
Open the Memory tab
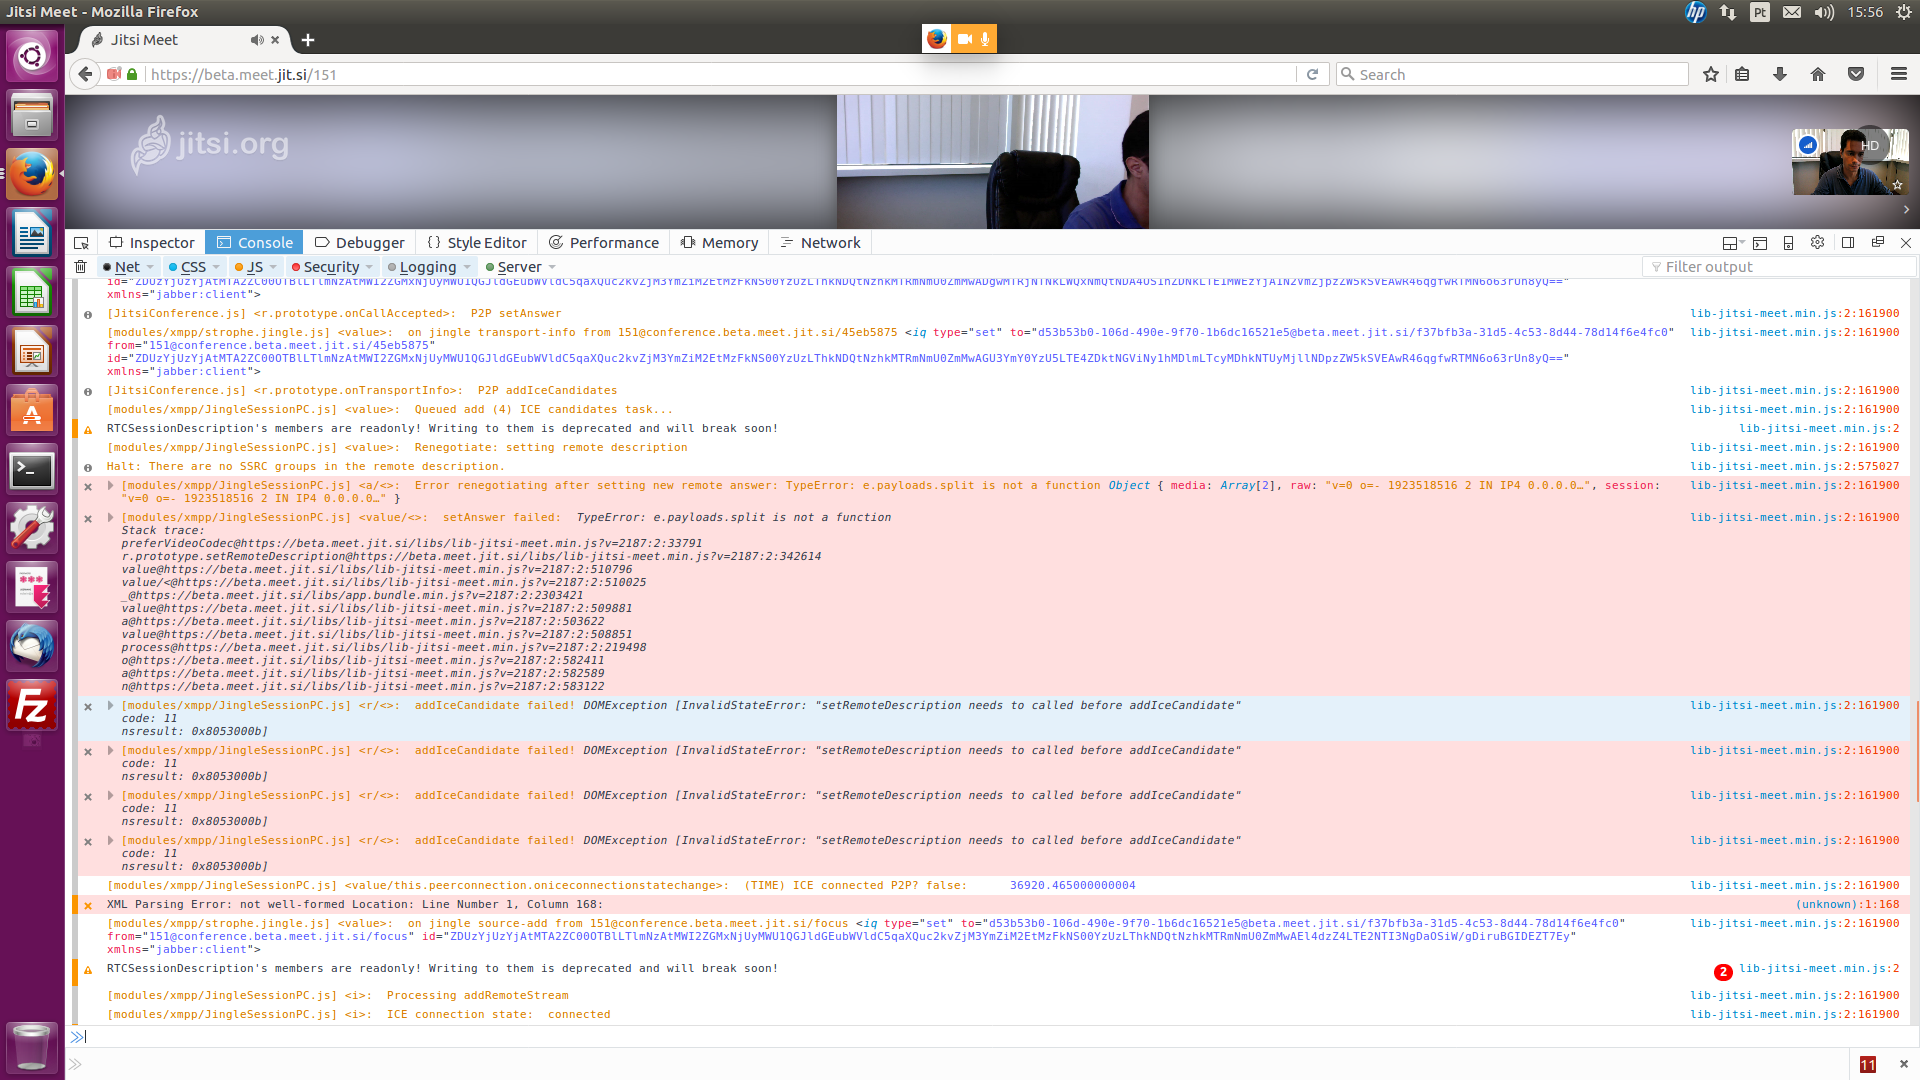(x=720, y=243)
